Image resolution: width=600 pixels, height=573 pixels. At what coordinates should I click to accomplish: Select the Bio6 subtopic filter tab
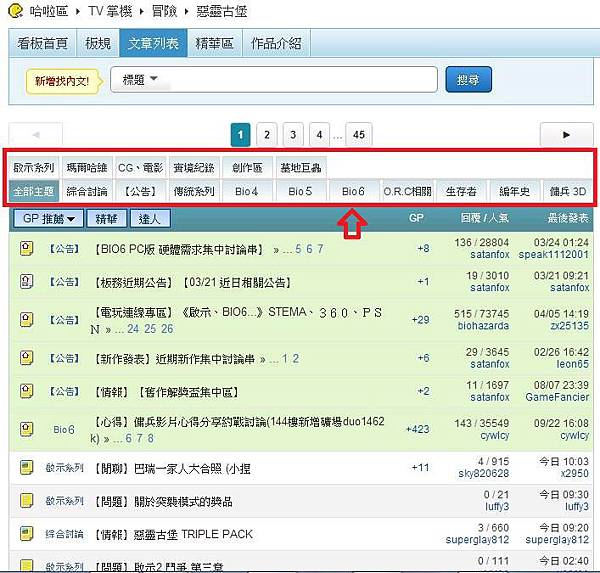click(354, 191)
